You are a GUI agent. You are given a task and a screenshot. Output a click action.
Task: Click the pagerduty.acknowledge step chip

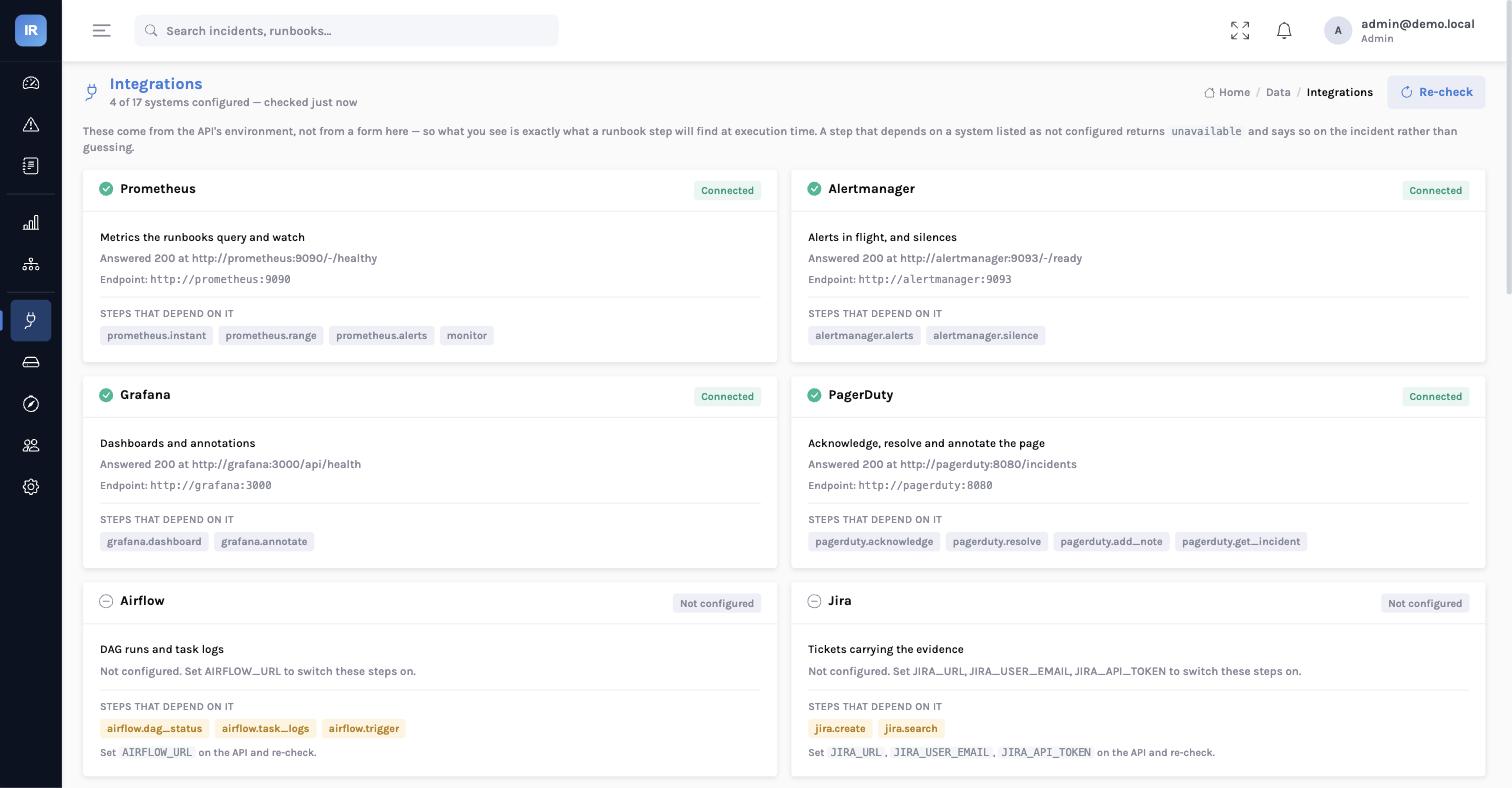pyautogui.click(x=874, y=542)
